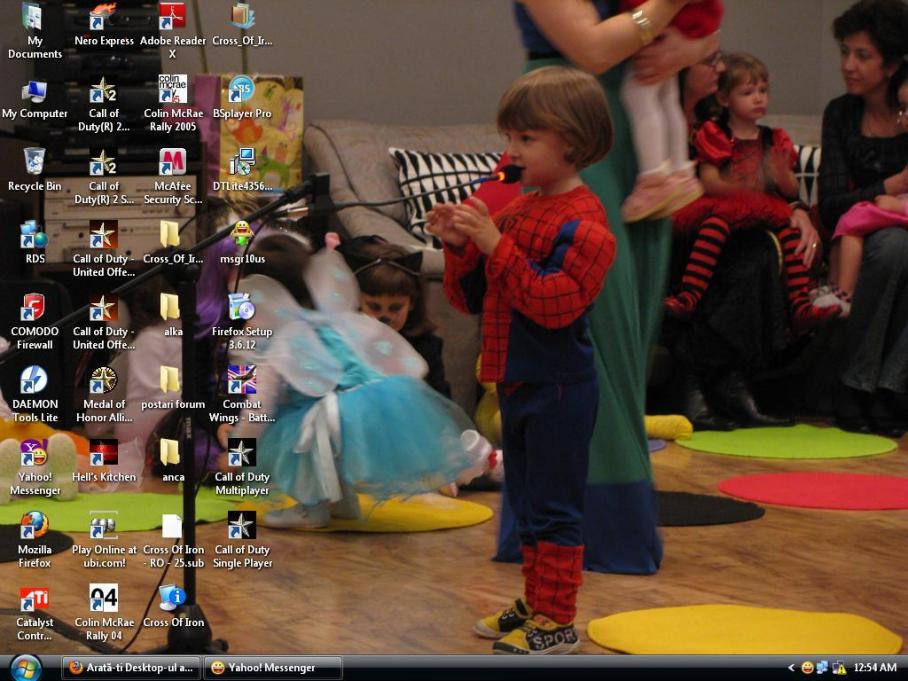Image resolution: width=908 pixels, height=681 pixels.
Task: Switch to Yahoo! Messenger taskbar button
Action: pos(272,668)
